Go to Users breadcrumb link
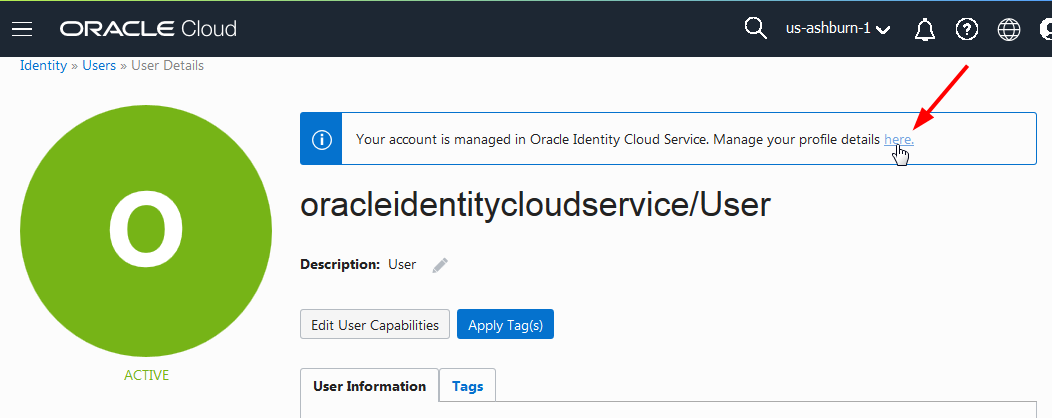 (x=99, y=66)
